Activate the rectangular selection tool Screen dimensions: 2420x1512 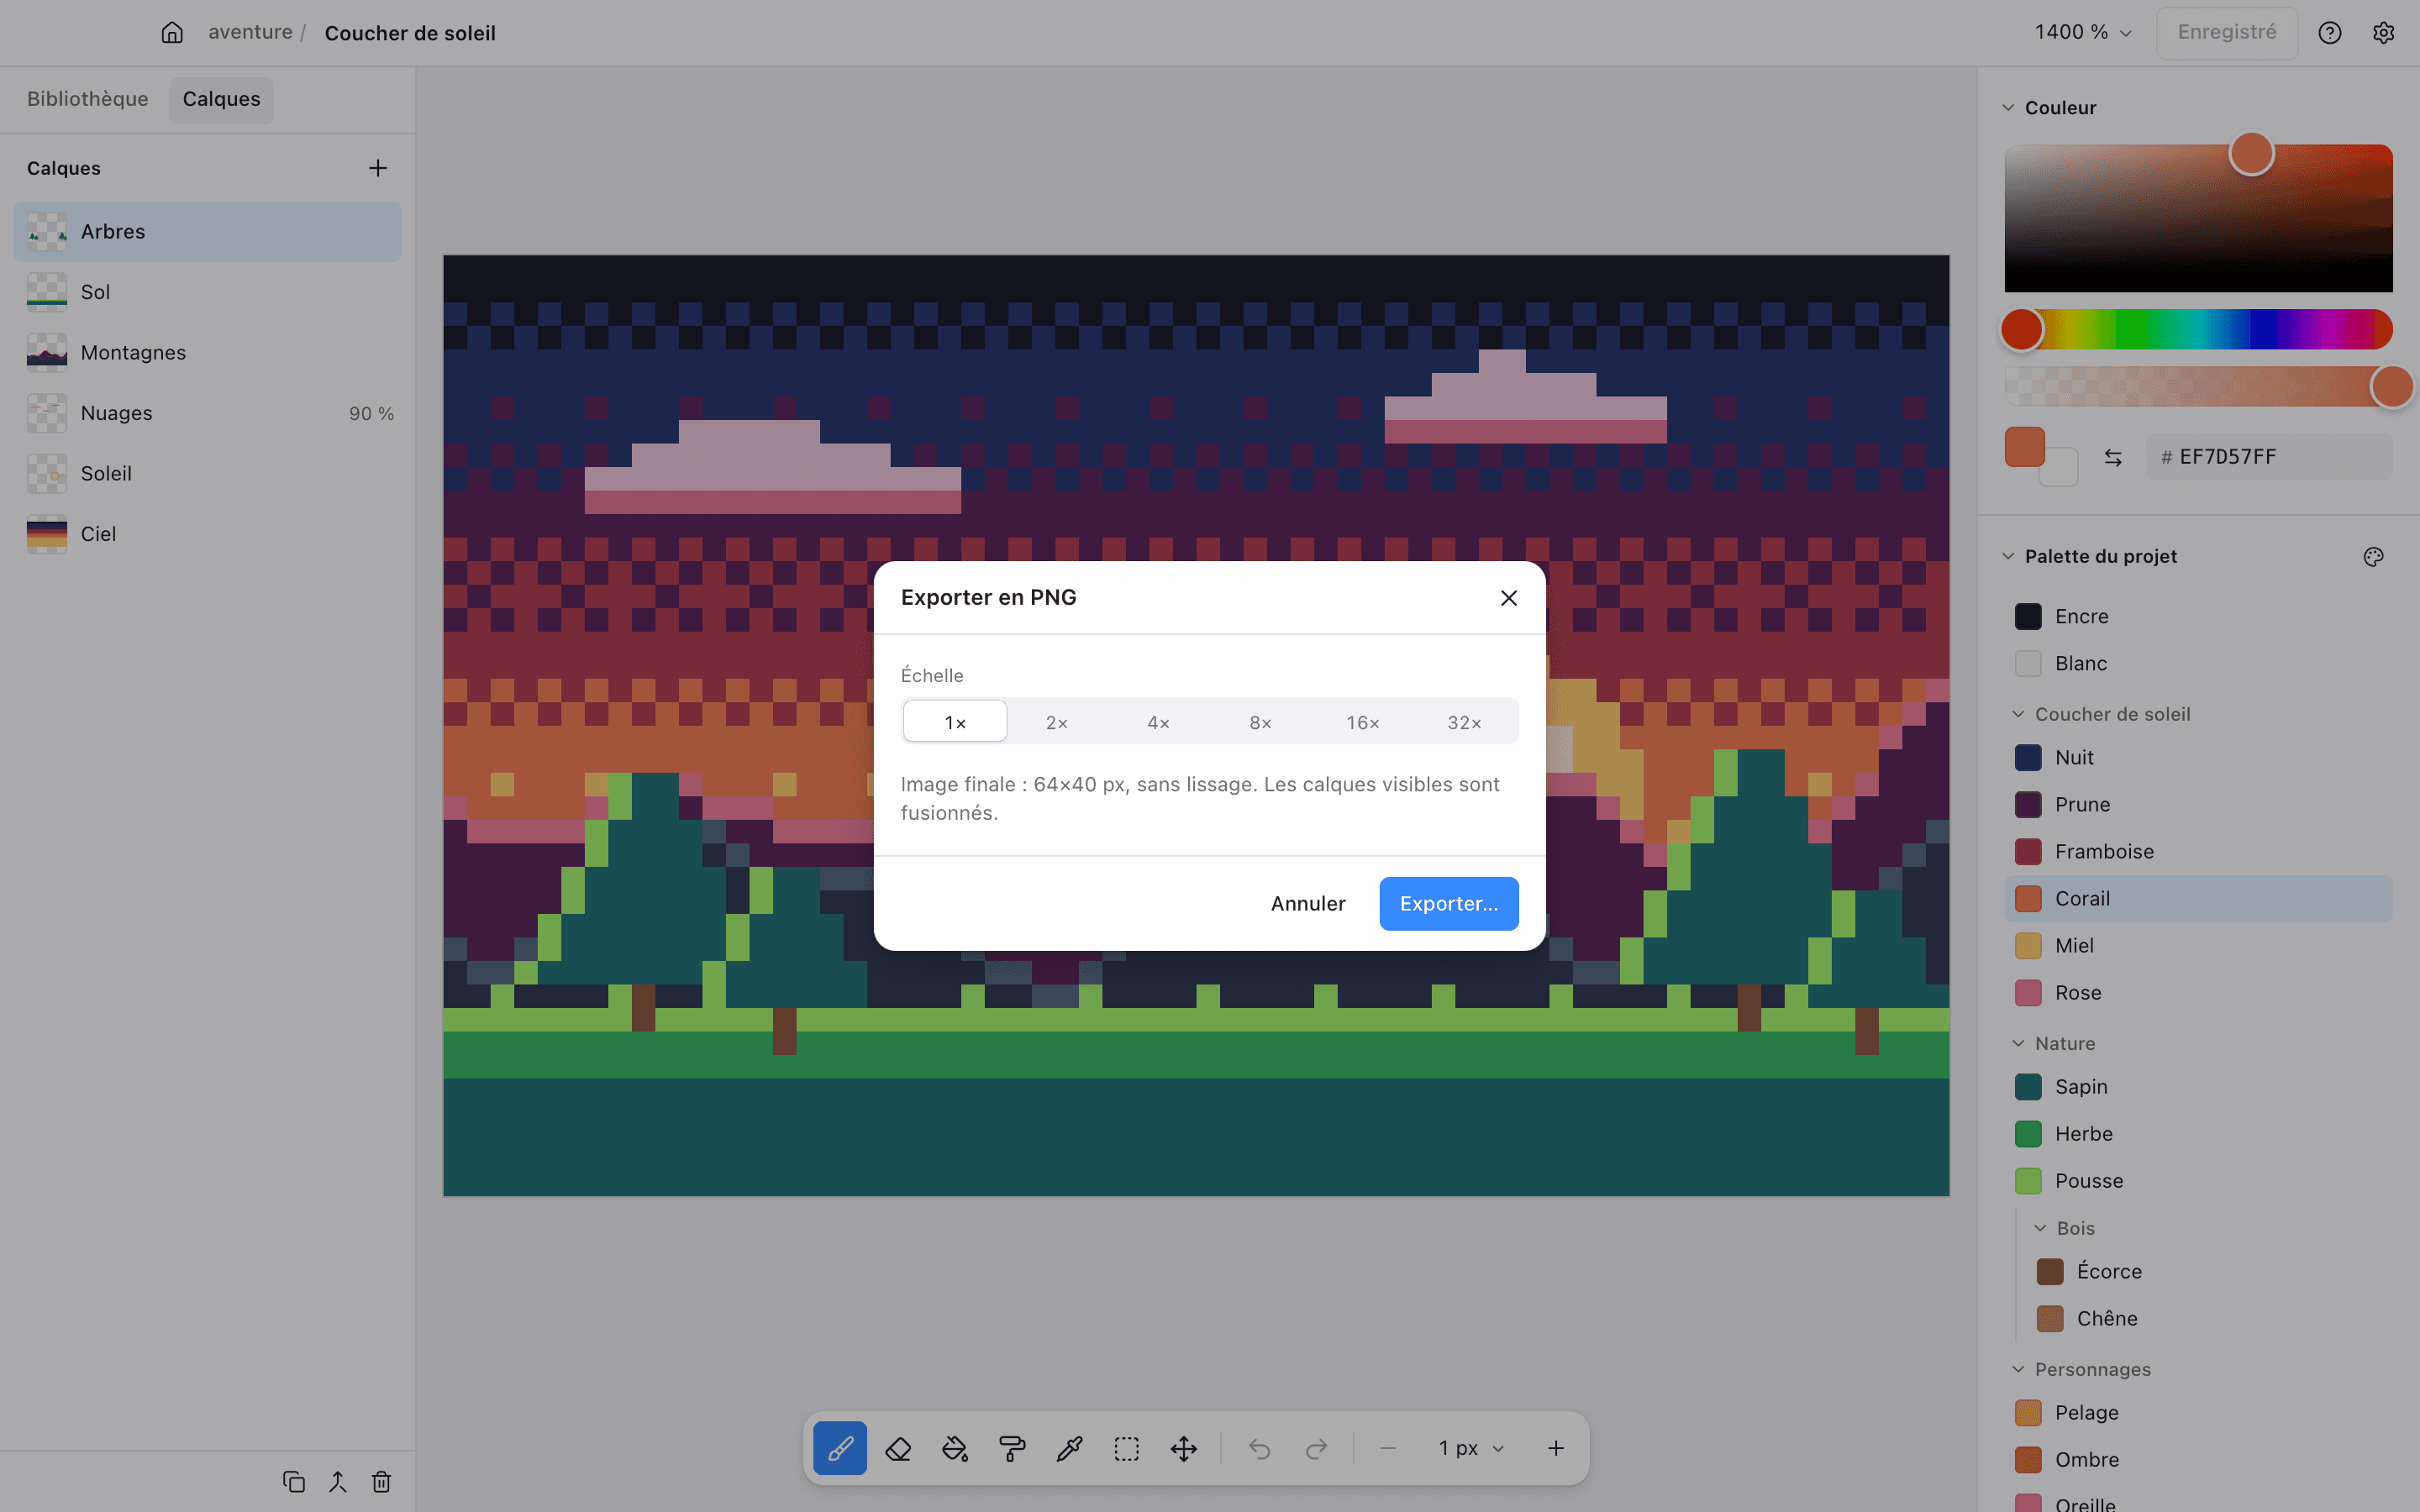point(1127,1448)
